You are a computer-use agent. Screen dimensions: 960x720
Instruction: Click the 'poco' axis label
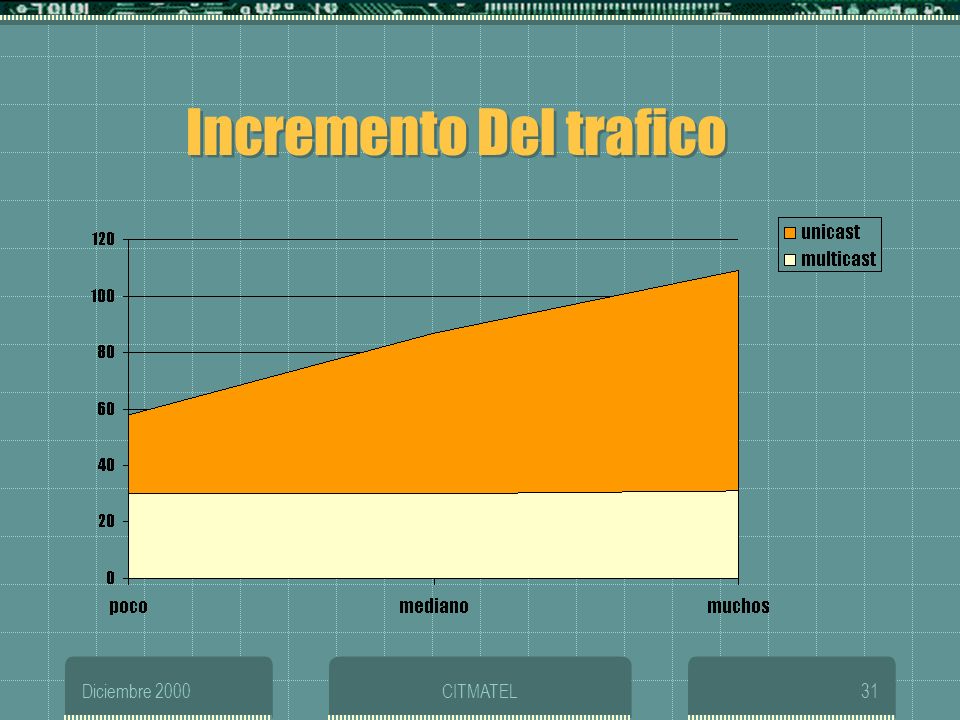(128, 606)
